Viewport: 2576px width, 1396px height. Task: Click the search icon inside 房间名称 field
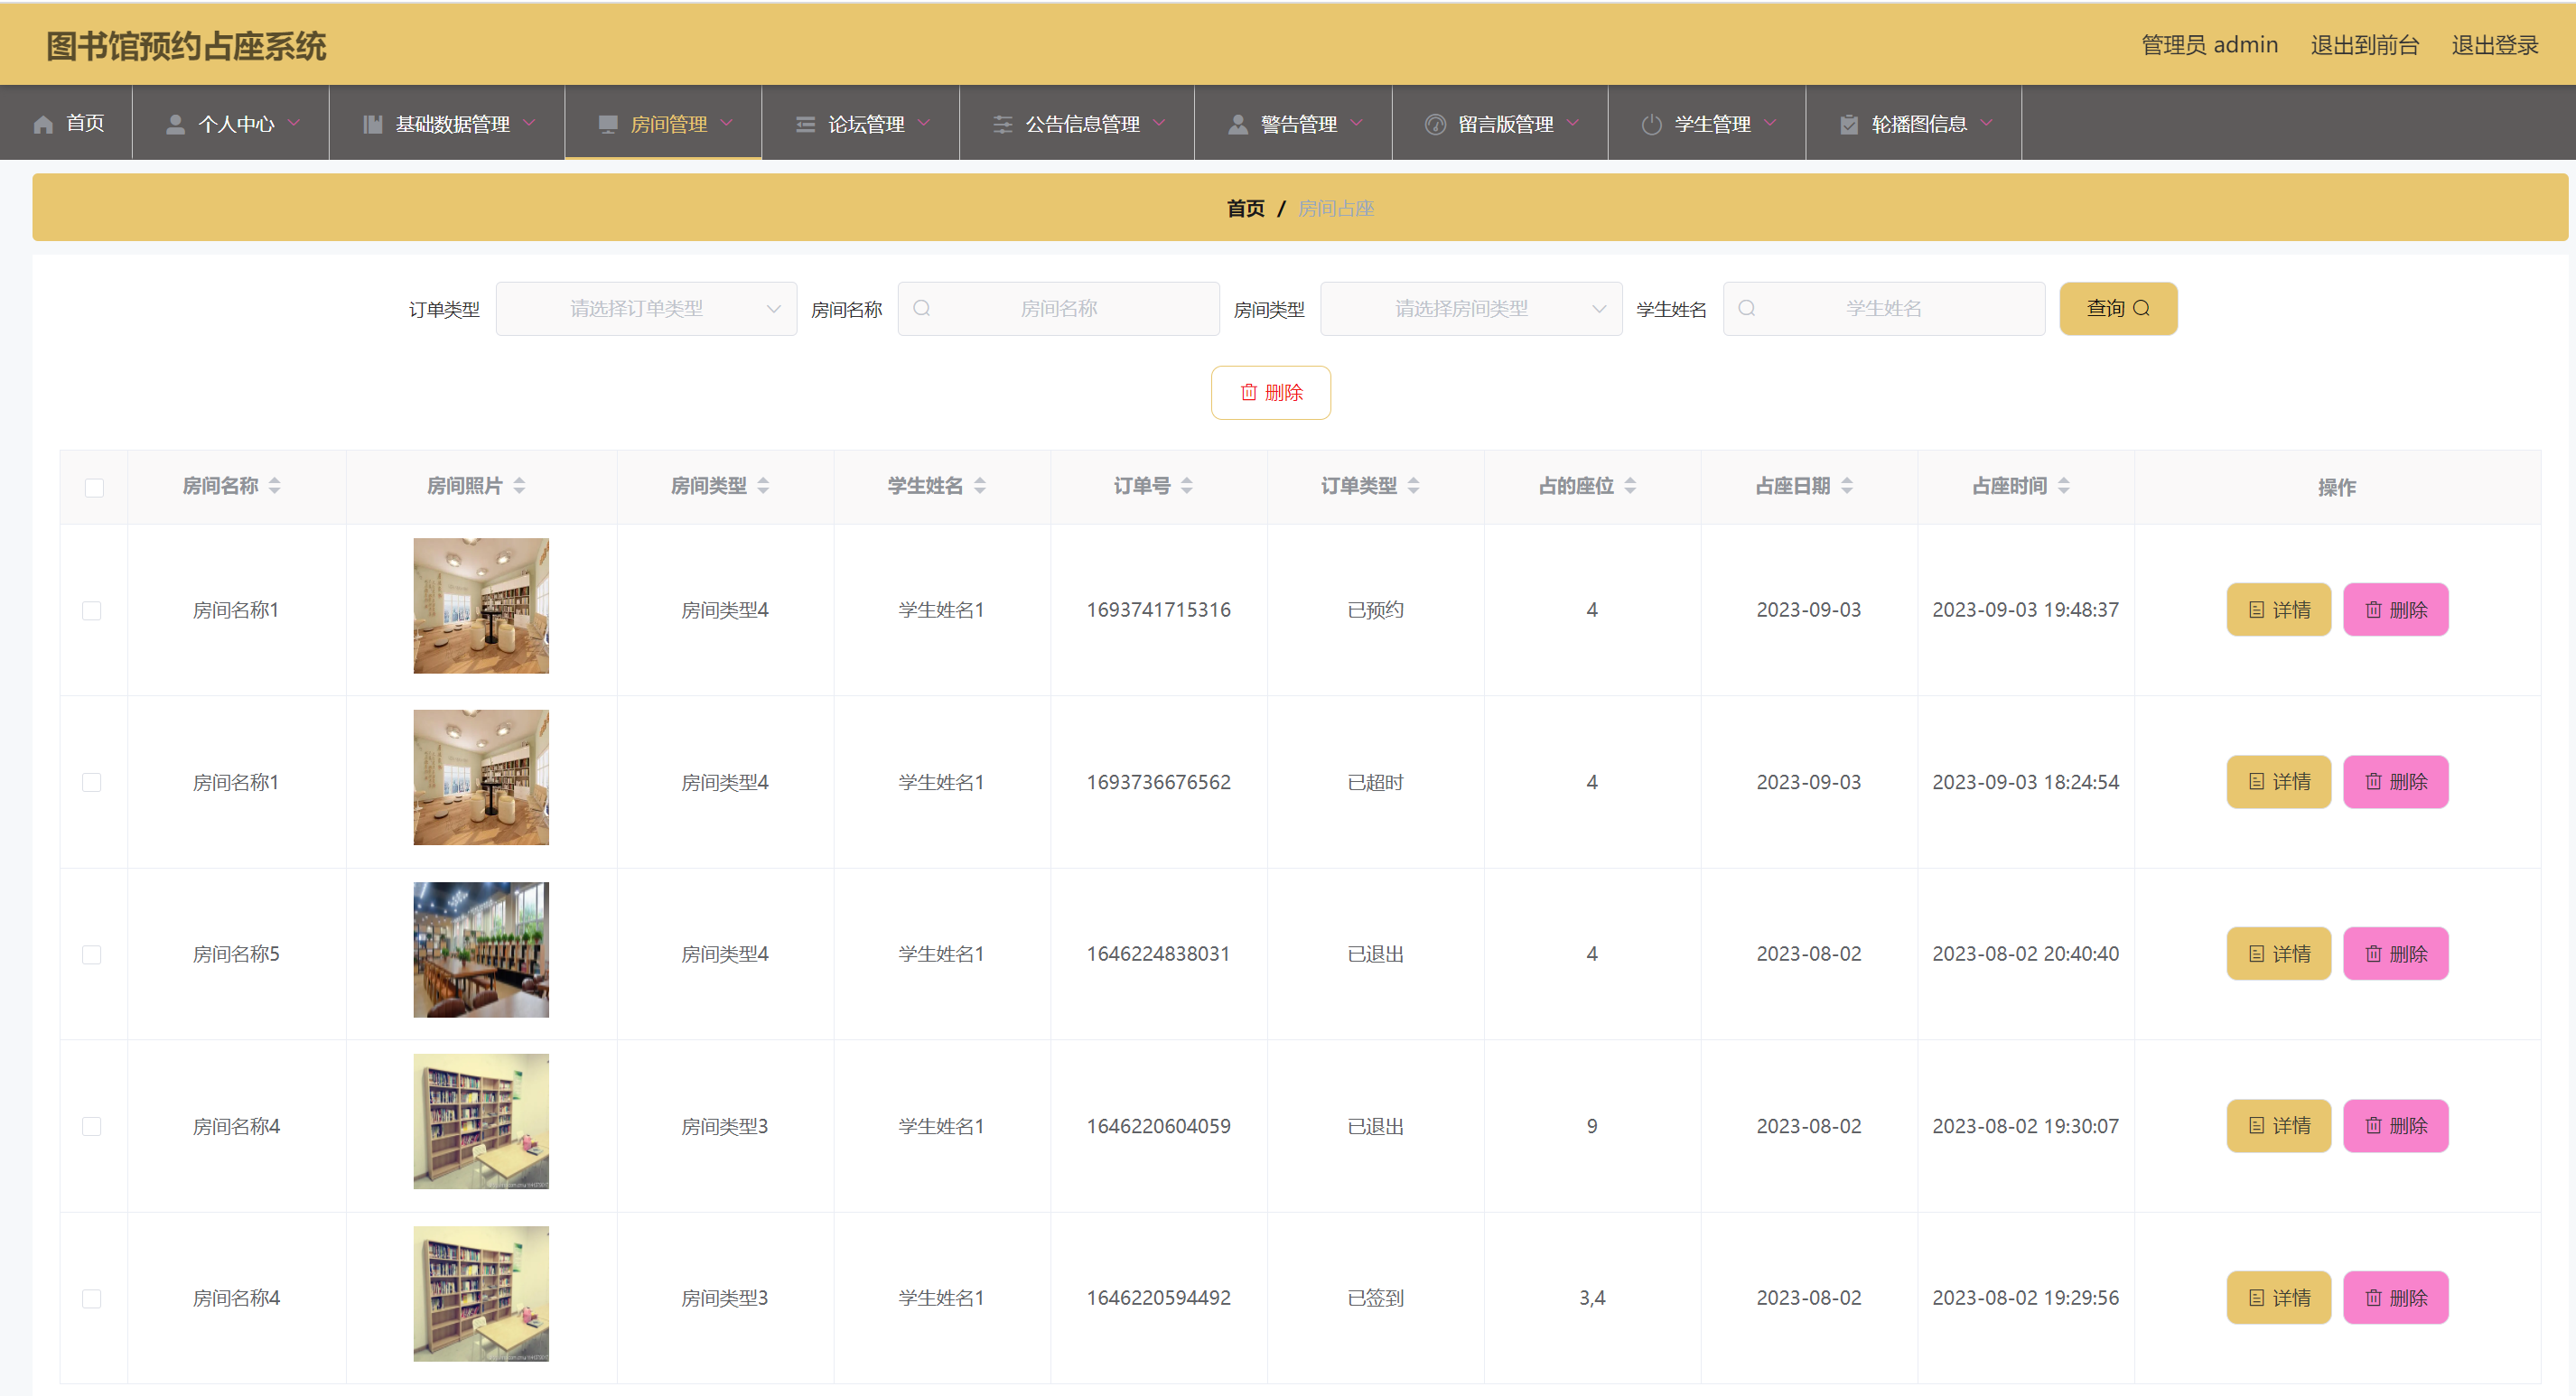pos(922,309)
